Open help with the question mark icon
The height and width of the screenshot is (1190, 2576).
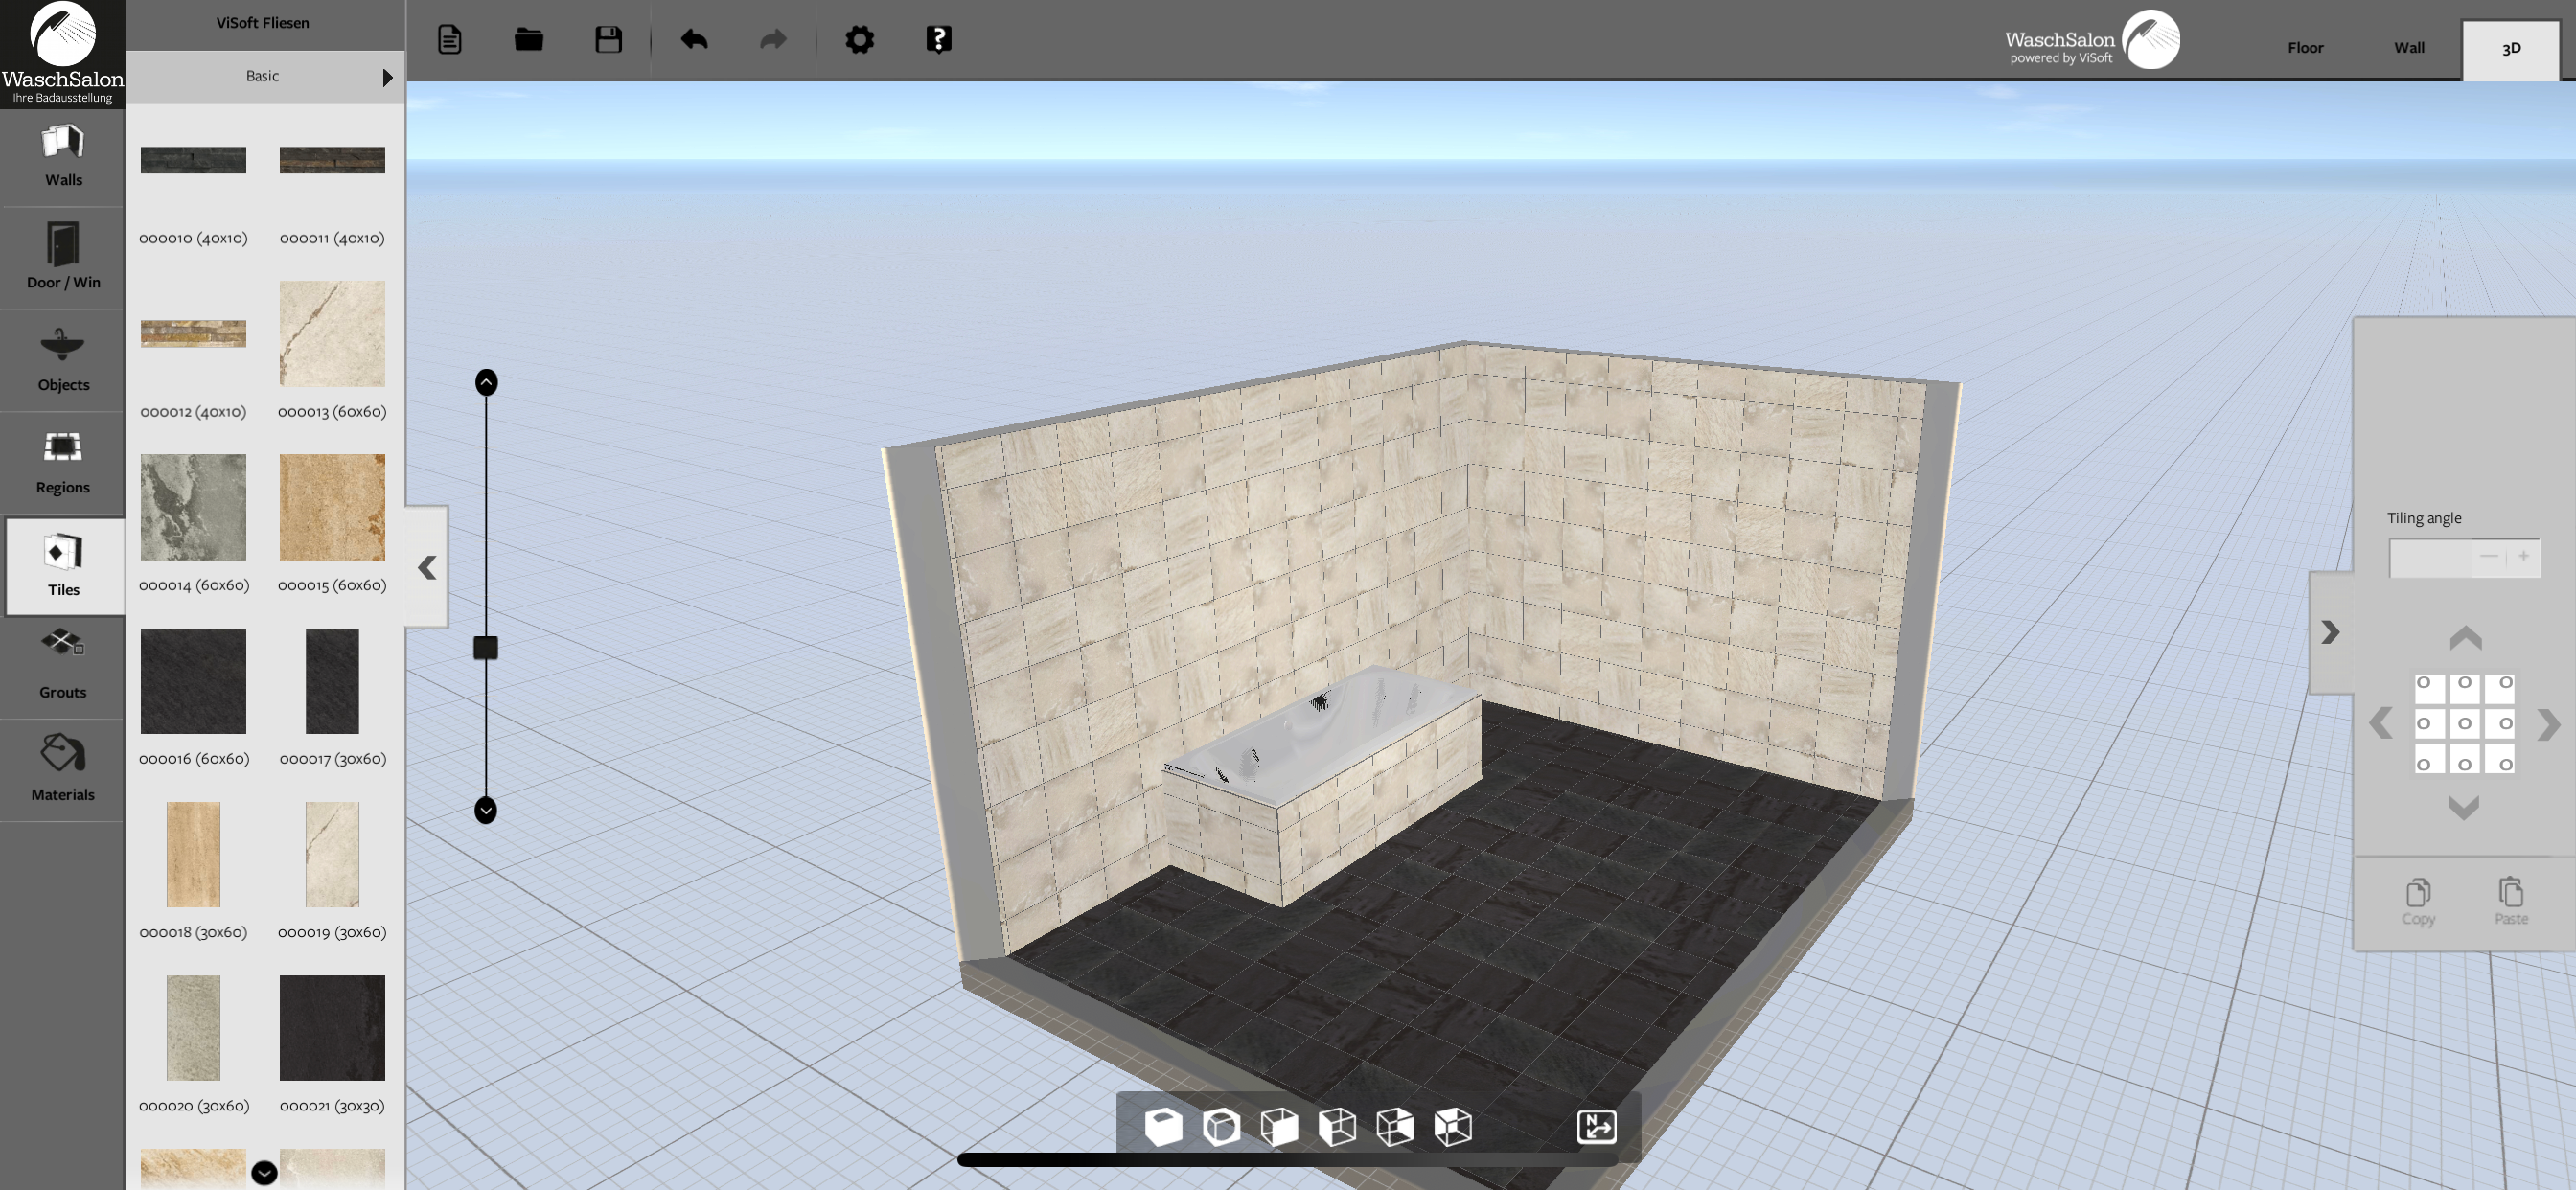point(938,40)
